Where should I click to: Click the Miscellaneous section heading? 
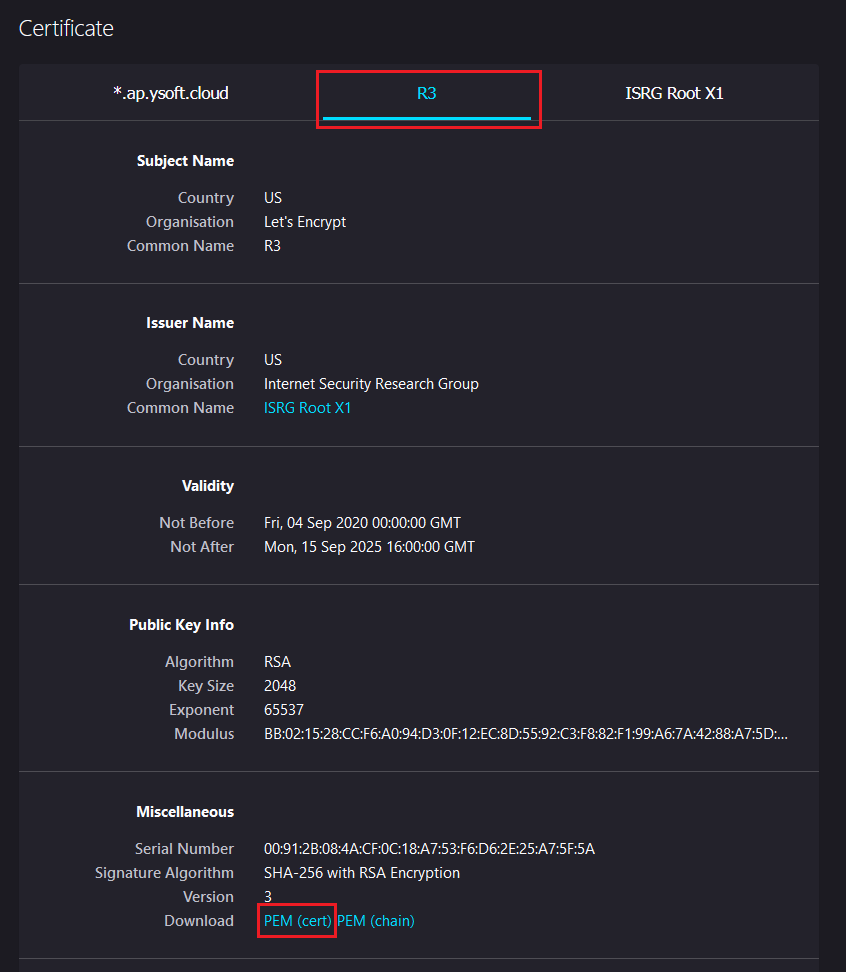185,812
